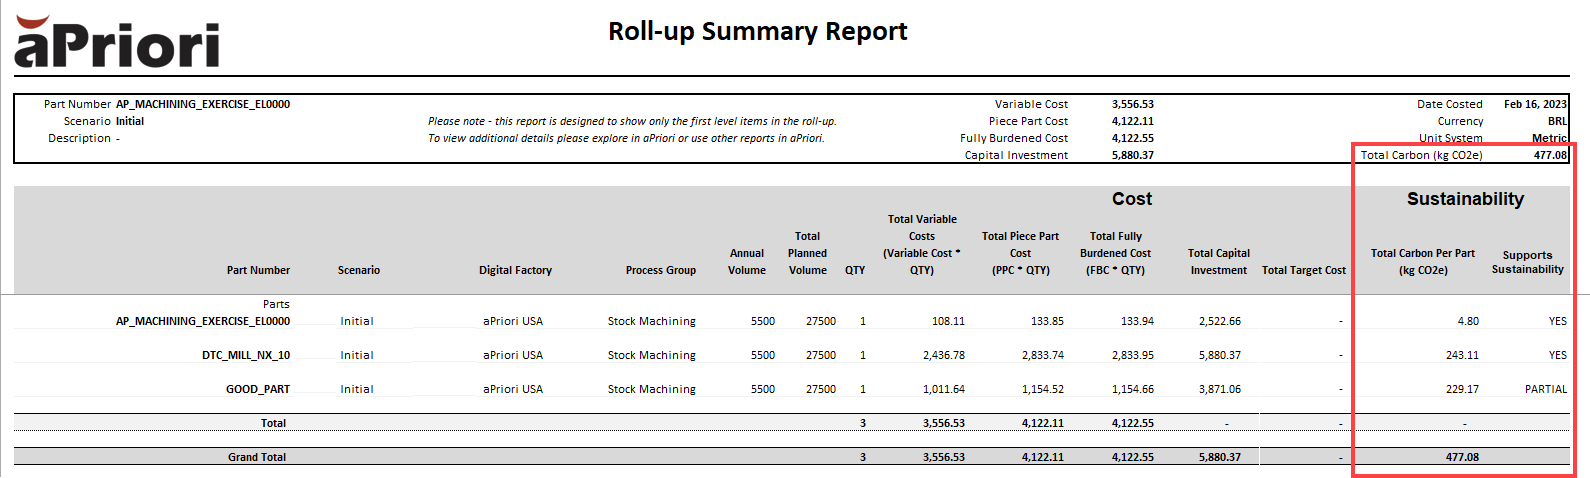Click the 'Process Group' column header
Viewport: 1590px width, 478px height.
pos(661,270)
